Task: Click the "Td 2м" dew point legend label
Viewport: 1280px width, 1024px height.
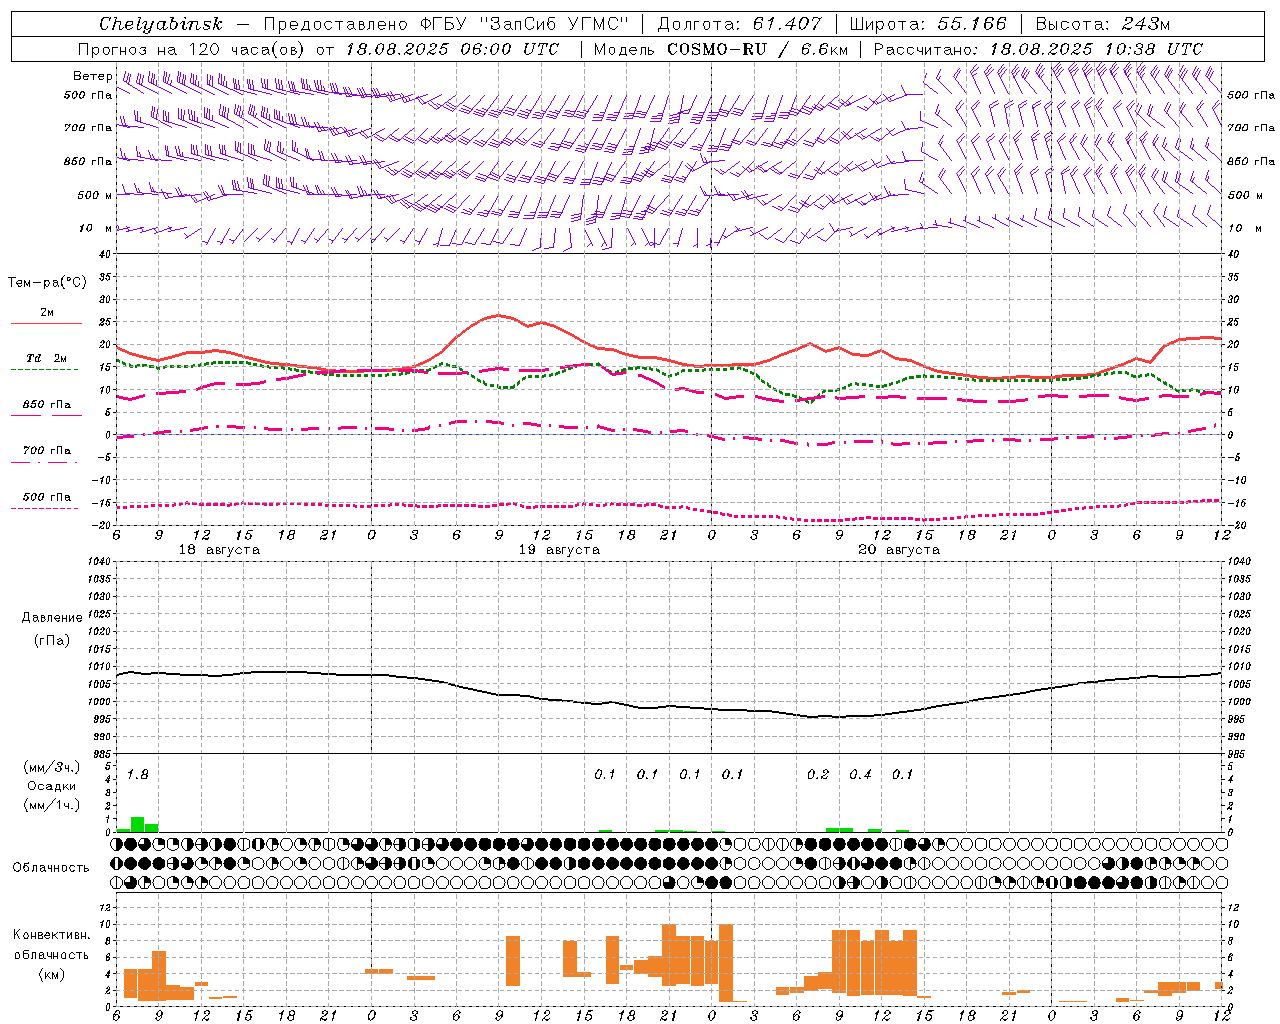Action: 46,358
